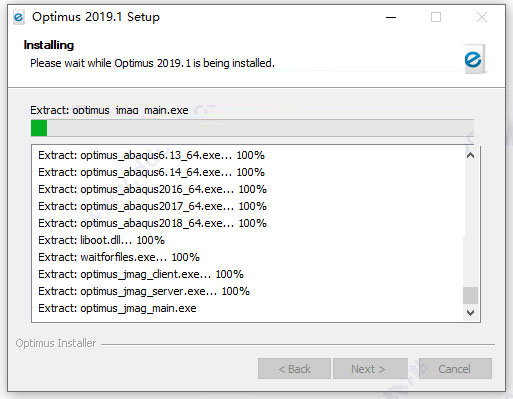Click the scroll down arrow in log list
Image resolution: width=513 pixels, height=399 pixels.
470,313
